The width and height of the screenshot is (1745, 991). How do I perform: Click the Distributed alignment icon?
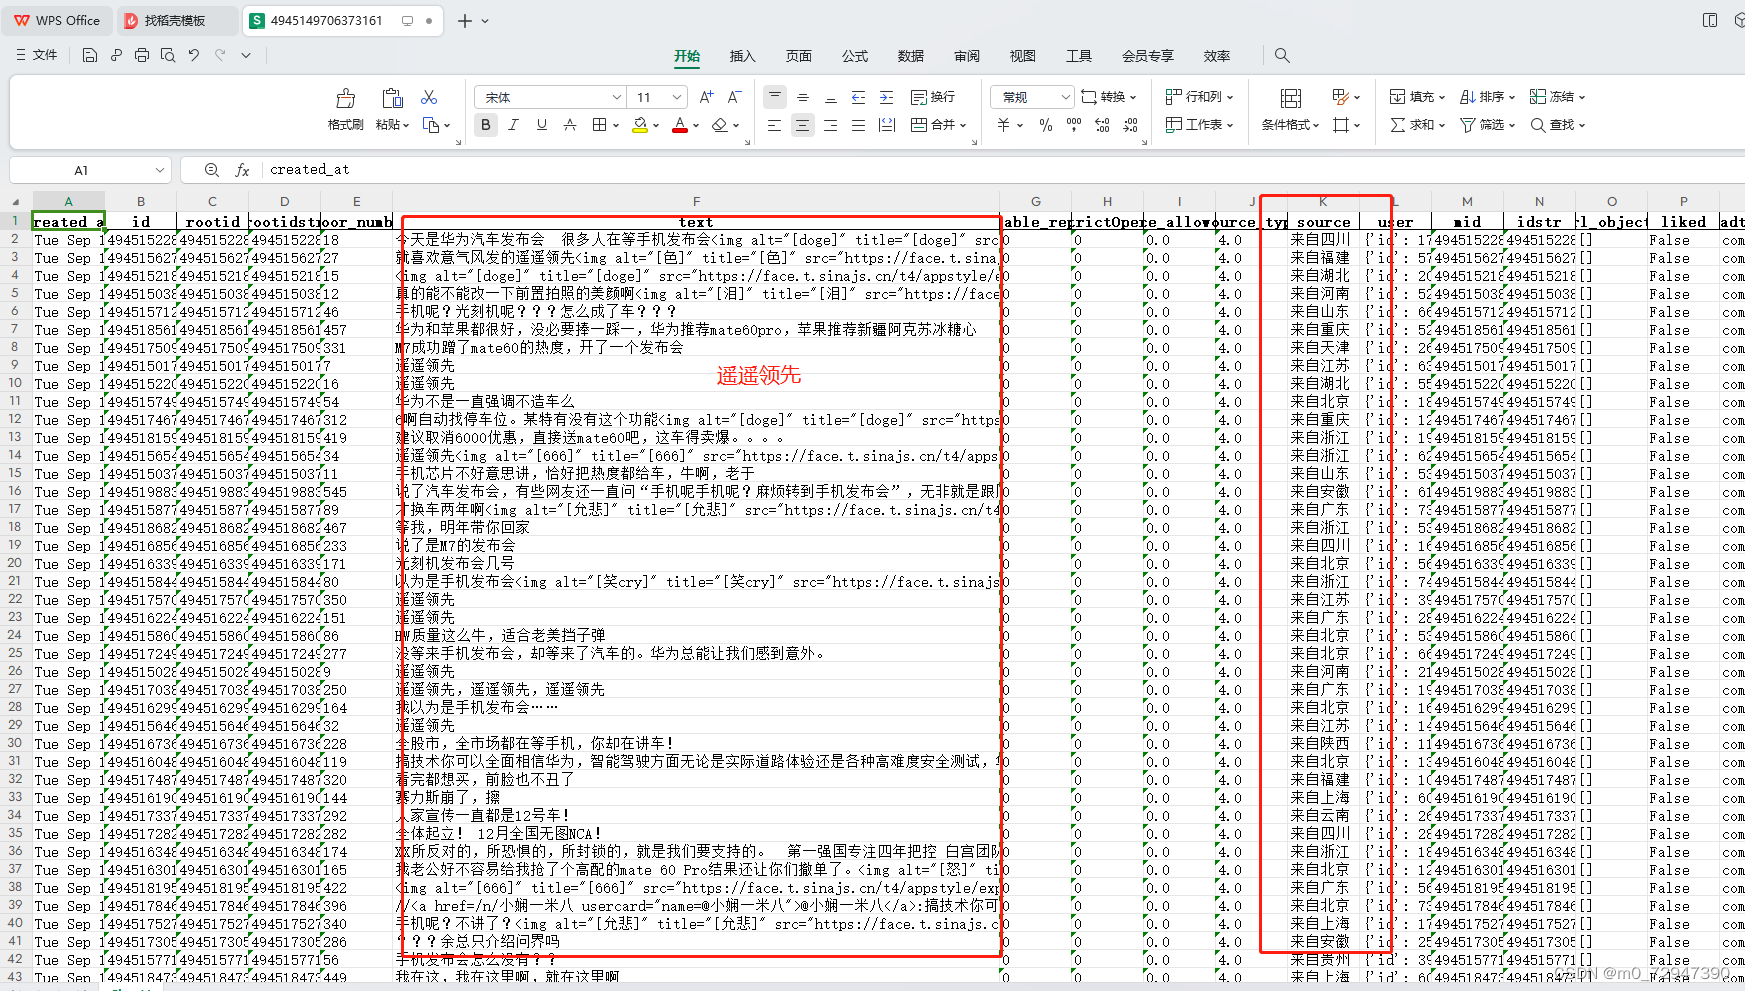click(x=886, y=125)
